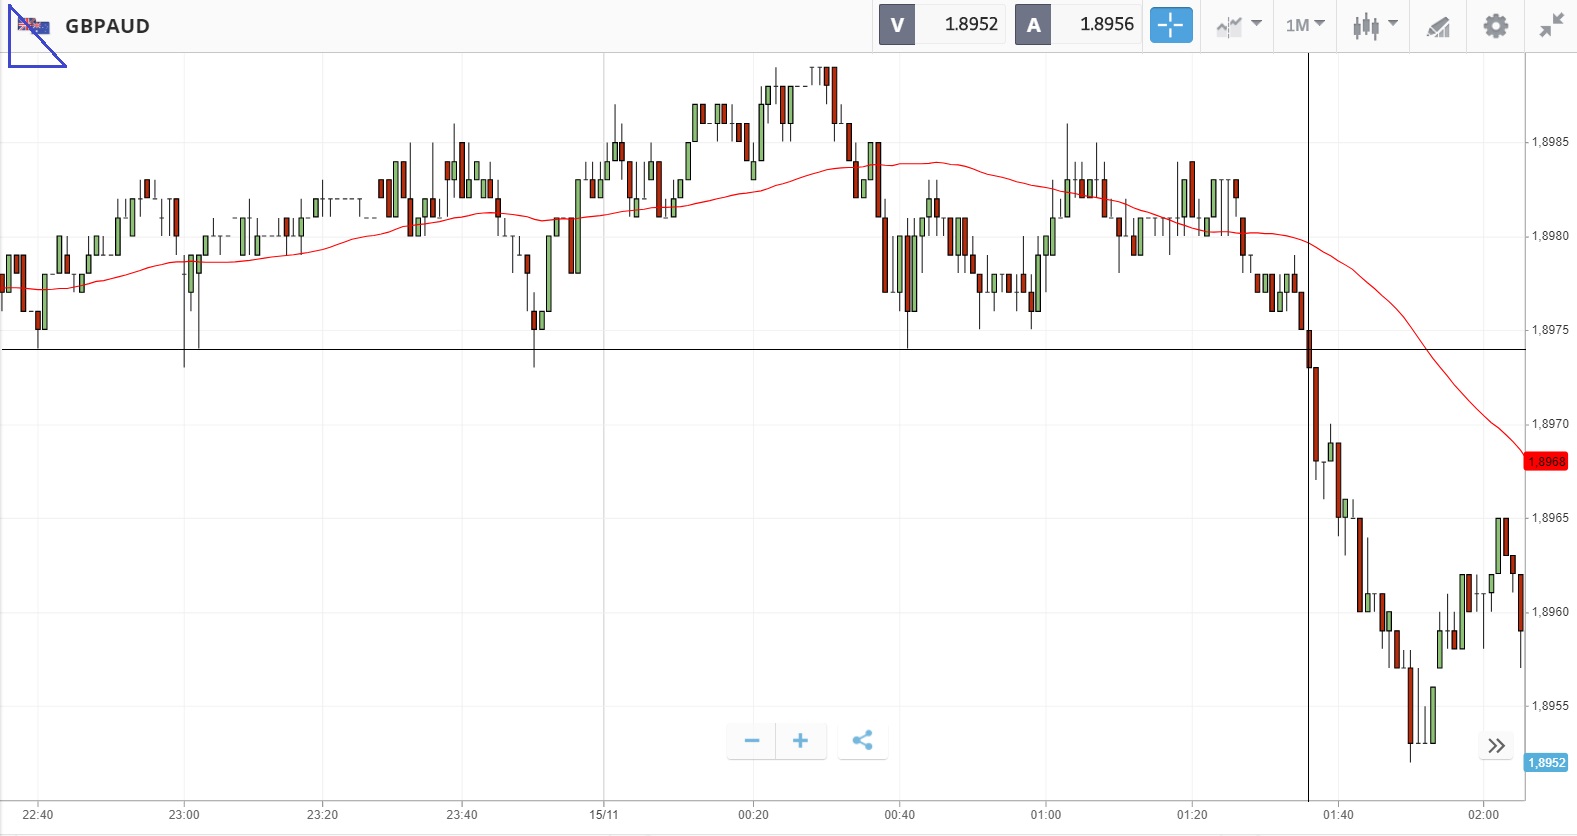Select the drawing tools pencil icon
The width and height of the screenshot is (1577, 836).
click(1438, 26)
